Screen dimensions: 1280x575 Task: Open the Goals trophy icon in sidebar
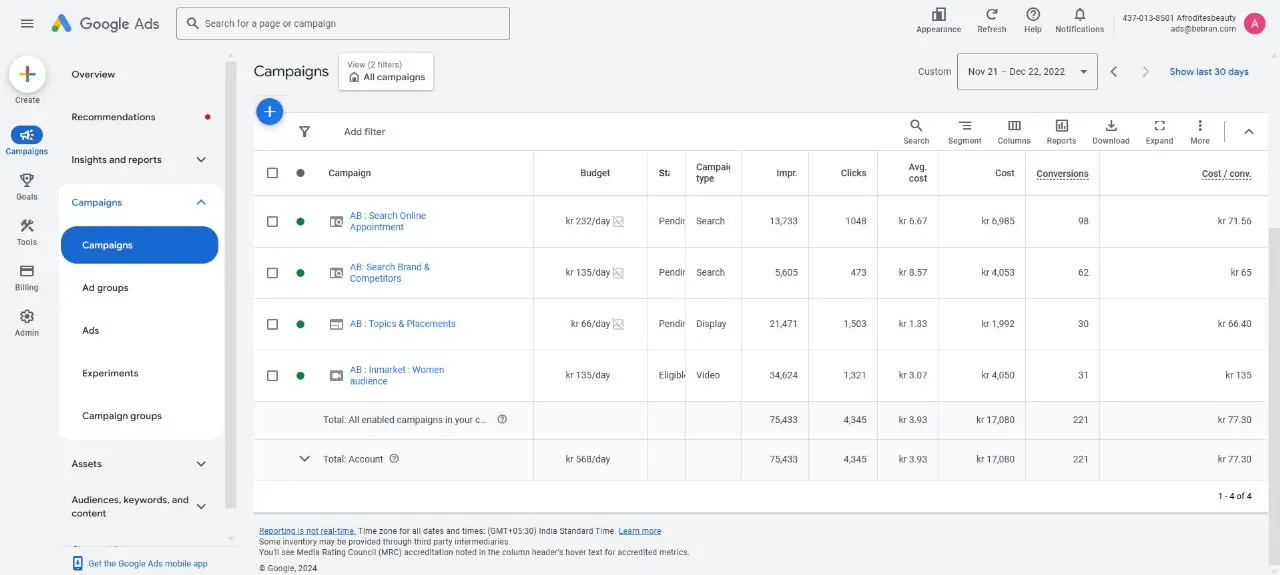27,181
